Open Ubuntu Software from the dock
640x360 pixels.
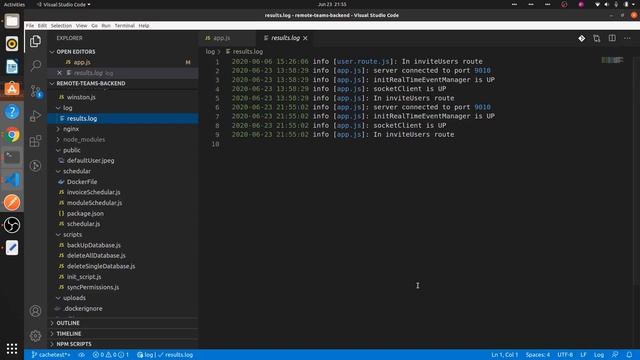[x=12, y=89]
